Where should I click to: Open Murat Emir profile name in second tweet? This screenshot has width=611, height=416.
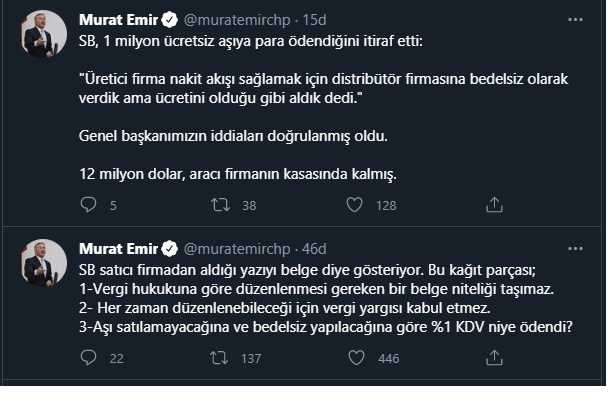[114, 248]
